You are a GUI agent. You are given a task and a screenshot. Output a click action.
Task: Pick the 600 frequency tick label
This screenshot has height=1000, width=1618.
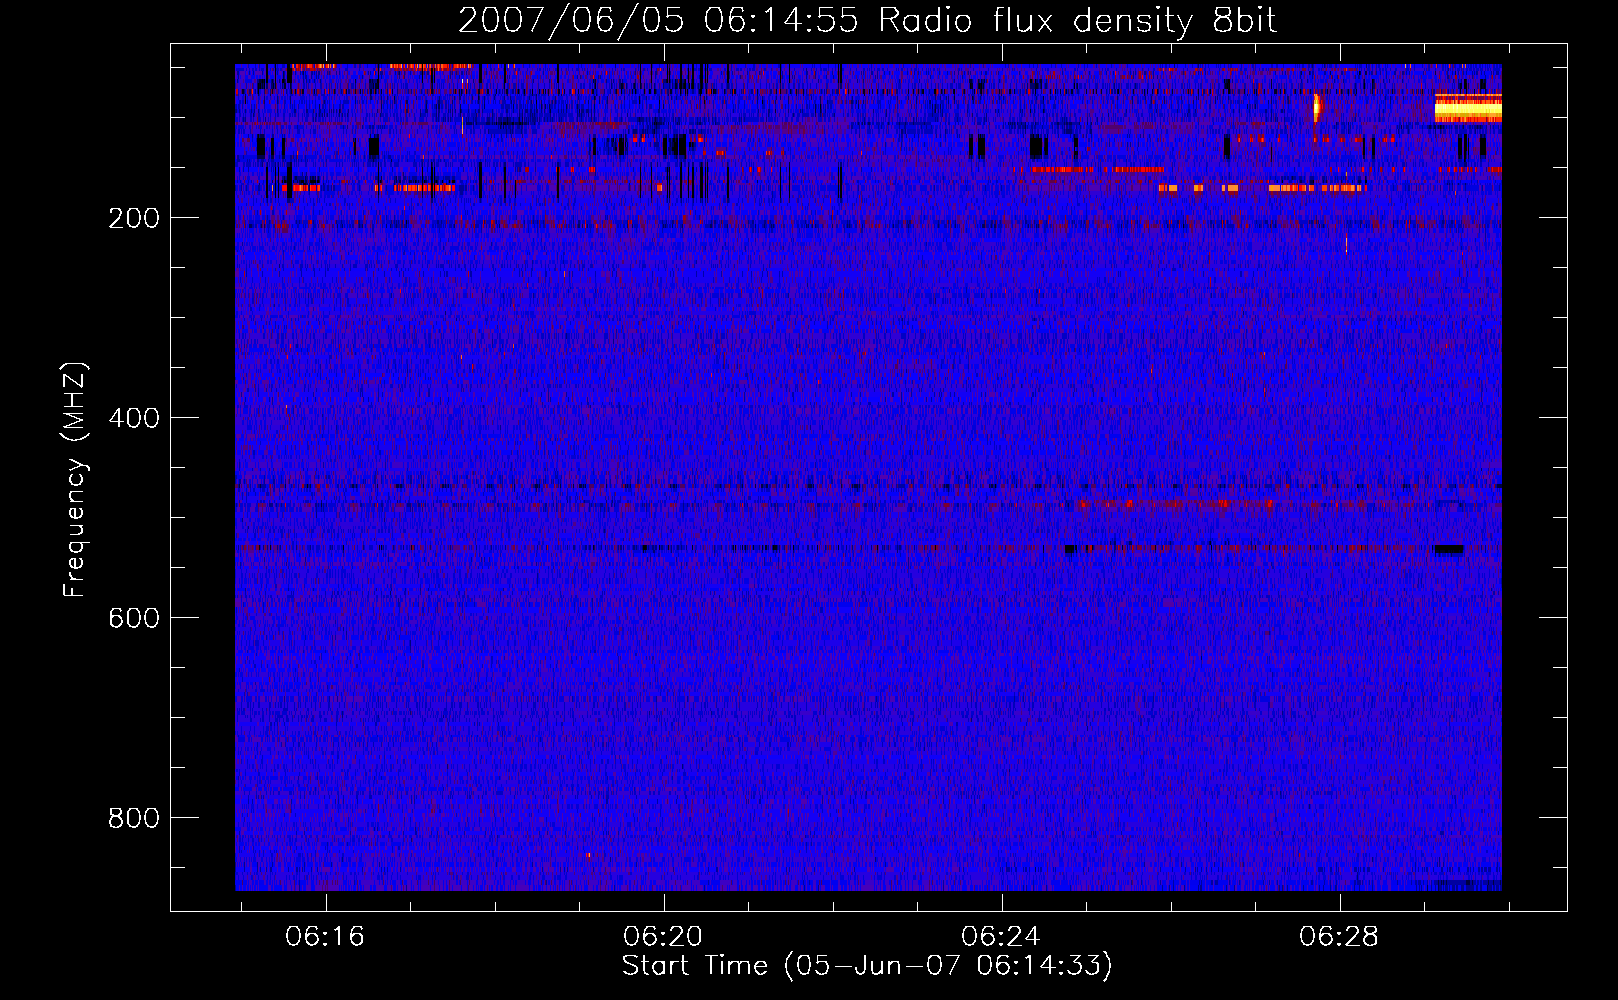(x=134, y=618)
